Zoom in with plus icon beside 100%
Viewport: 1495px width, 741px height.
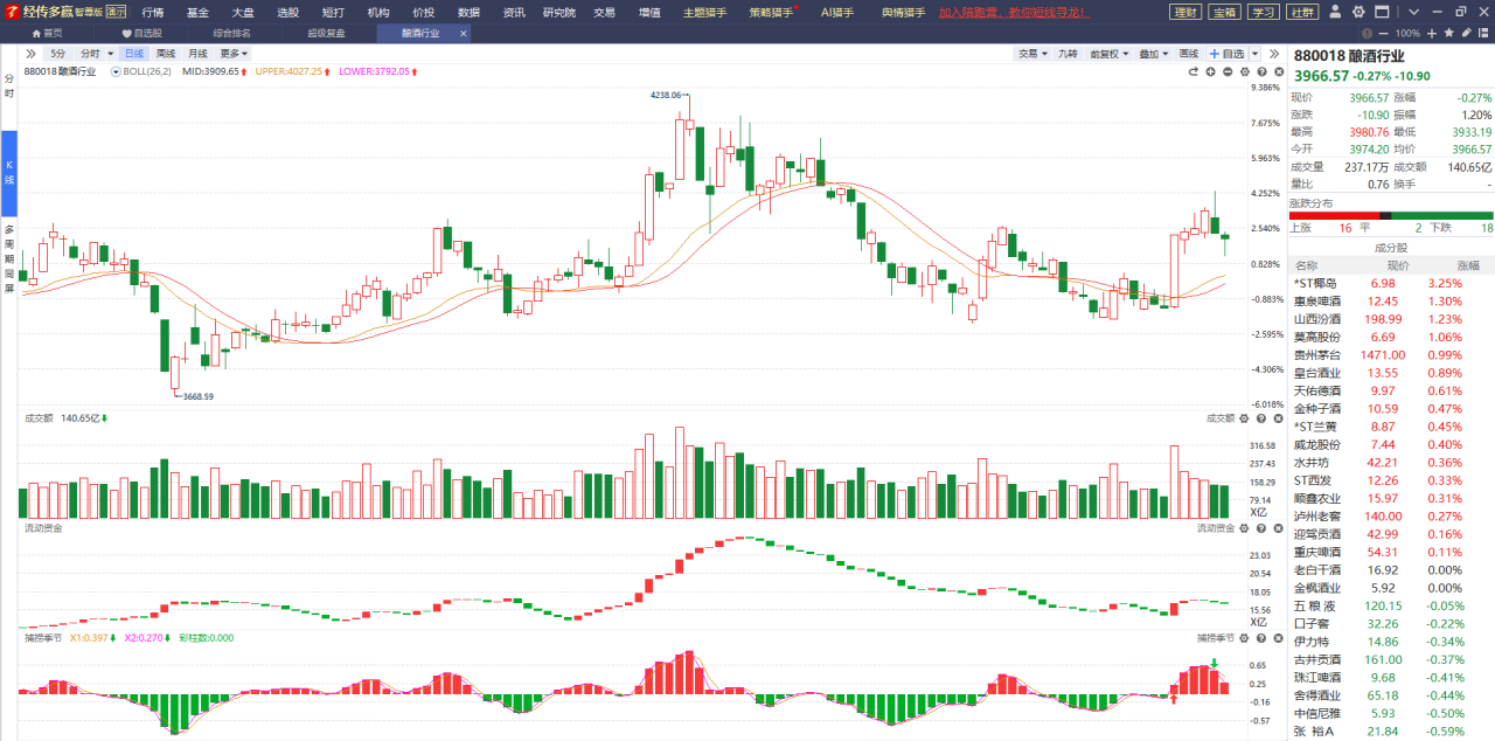click(x=1432, y=33)
